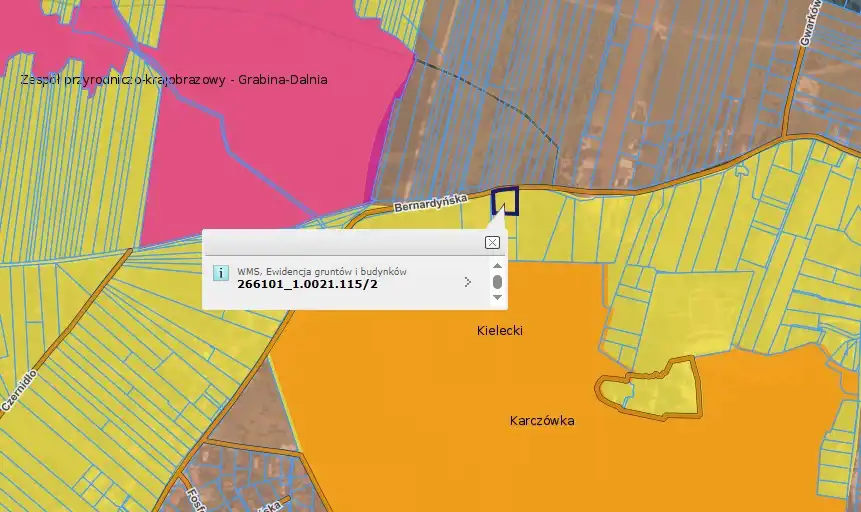The height and width of the screenshot is (512, 861).
Task: Click the Kielecki map label
Action: 499,330
